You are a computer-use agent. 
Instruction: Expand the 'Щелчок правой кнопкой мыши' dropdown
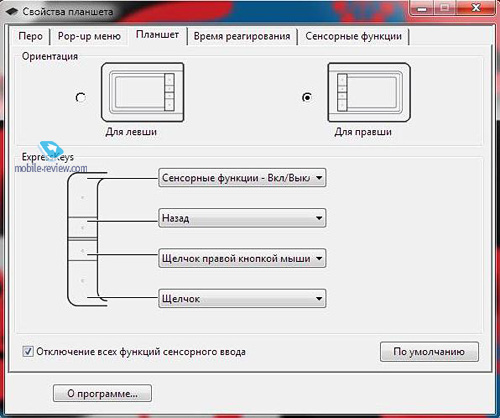tap(242, 258)
